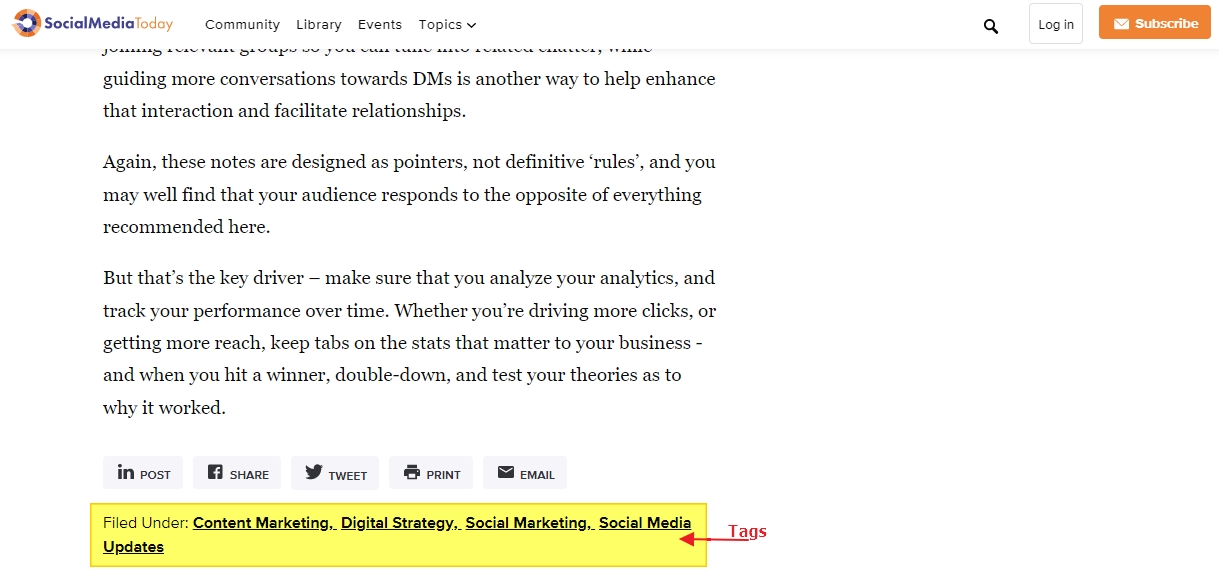Click the red Tags annotation label

pos(746,531)
